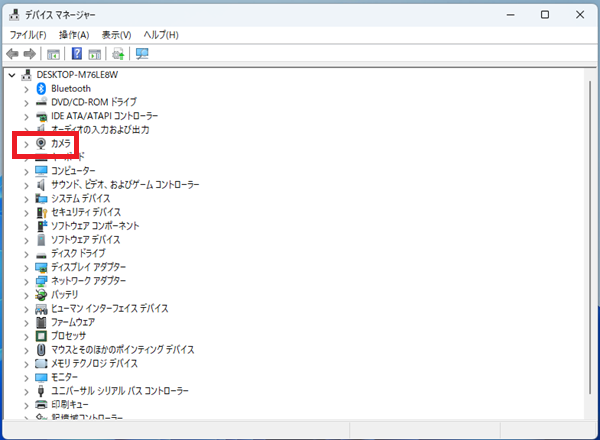Expand the ディスプレイ アダプター node
This screenshot has width=600, height=440.
[x=26, y=268]
